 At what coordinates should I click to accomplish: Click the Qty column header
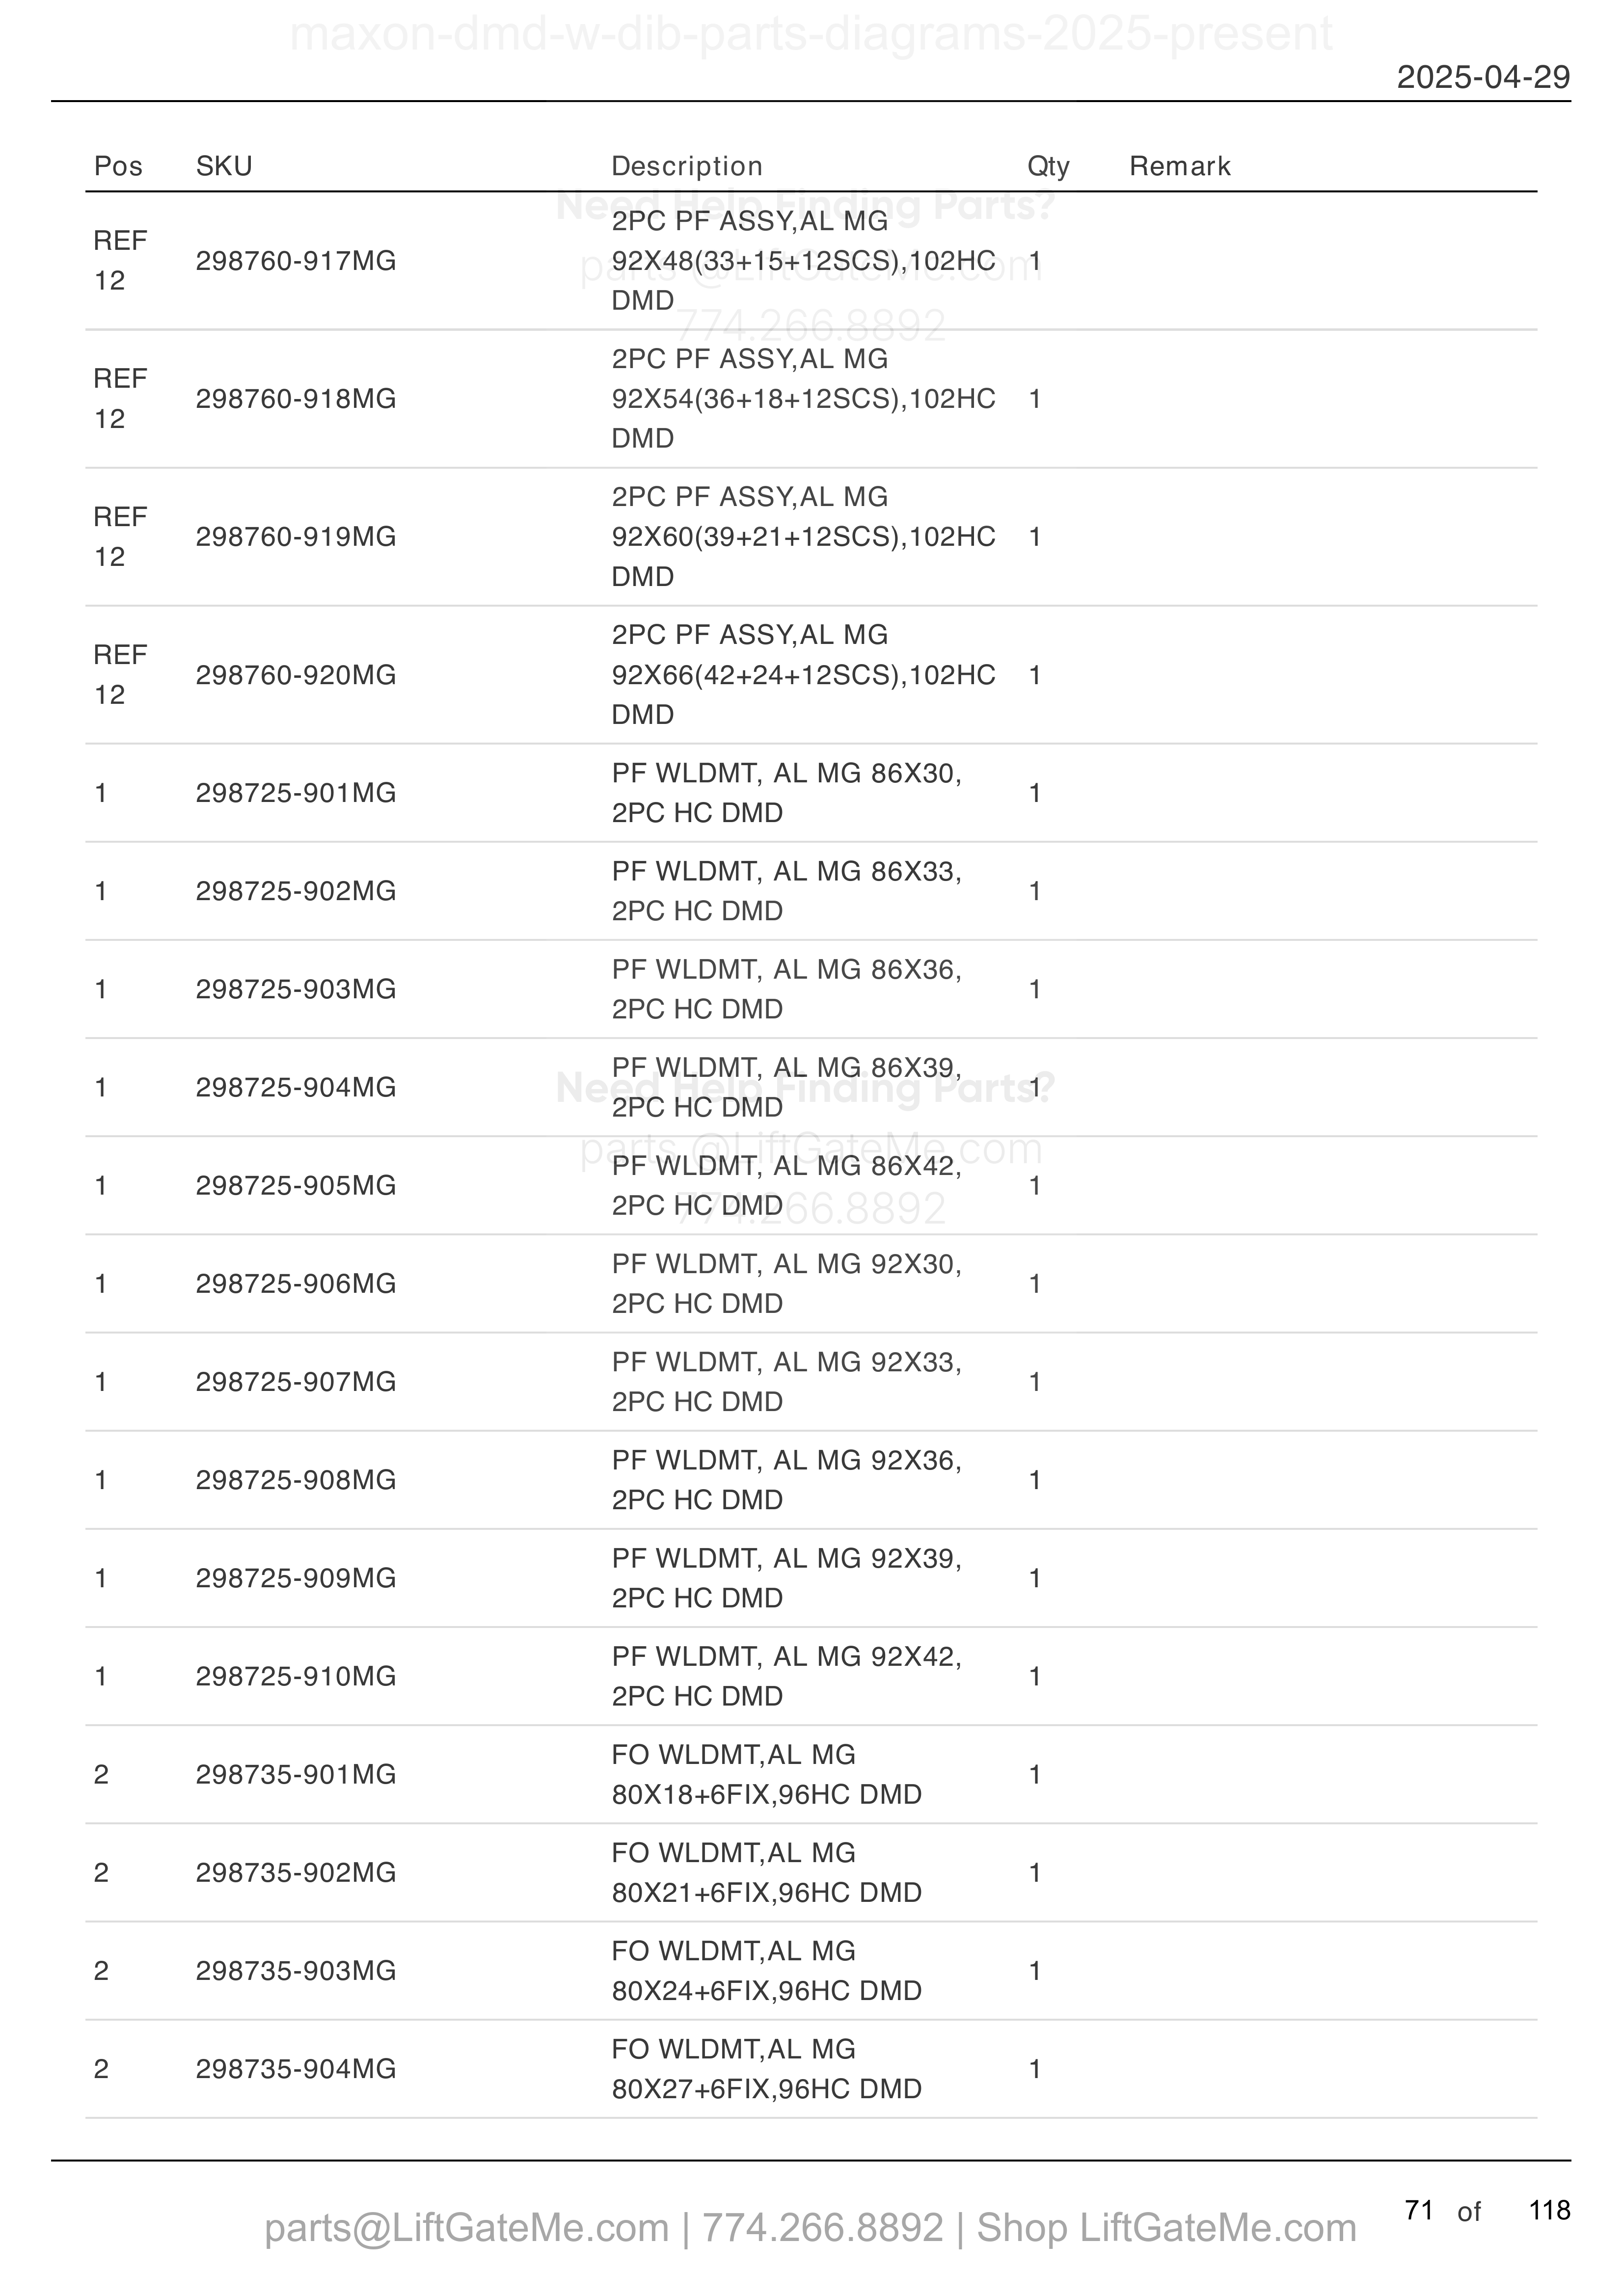click(x=1048, y=166)
